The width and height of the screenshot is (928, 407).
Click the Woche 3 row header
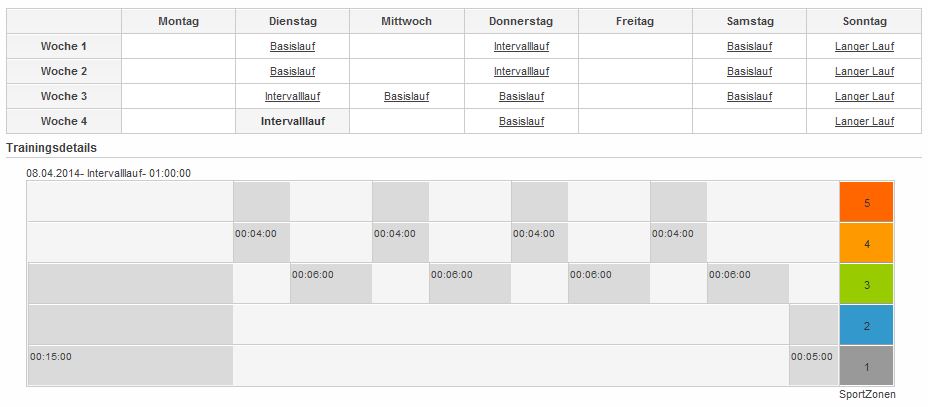point(64,96)
